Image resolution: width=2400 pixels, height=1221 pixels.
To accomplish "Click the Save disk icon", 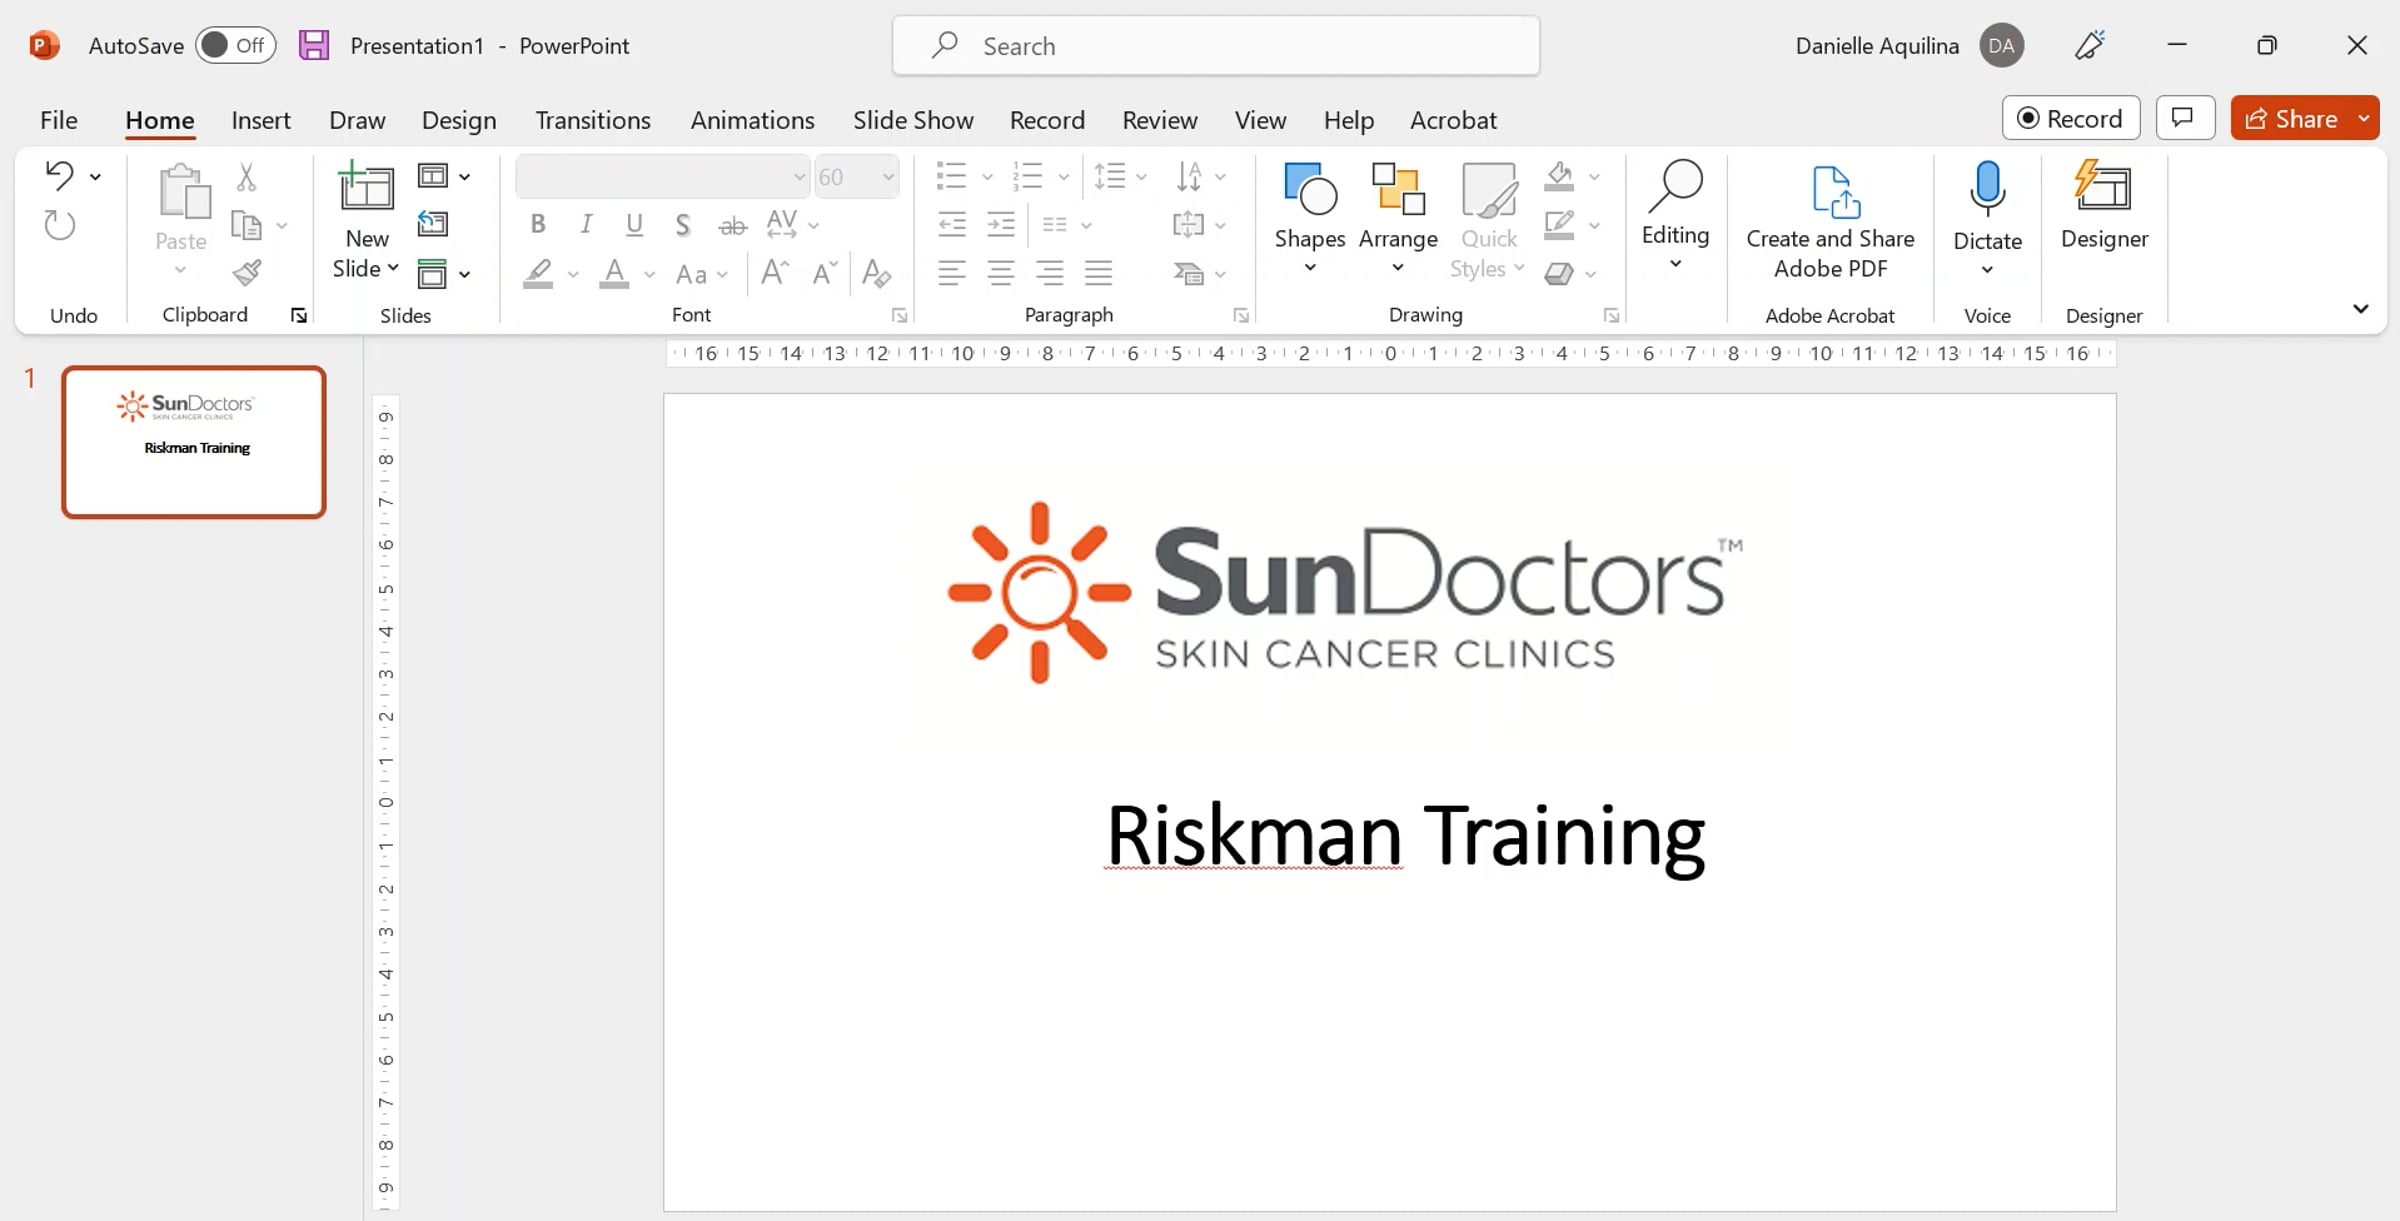I will (314, 45).
